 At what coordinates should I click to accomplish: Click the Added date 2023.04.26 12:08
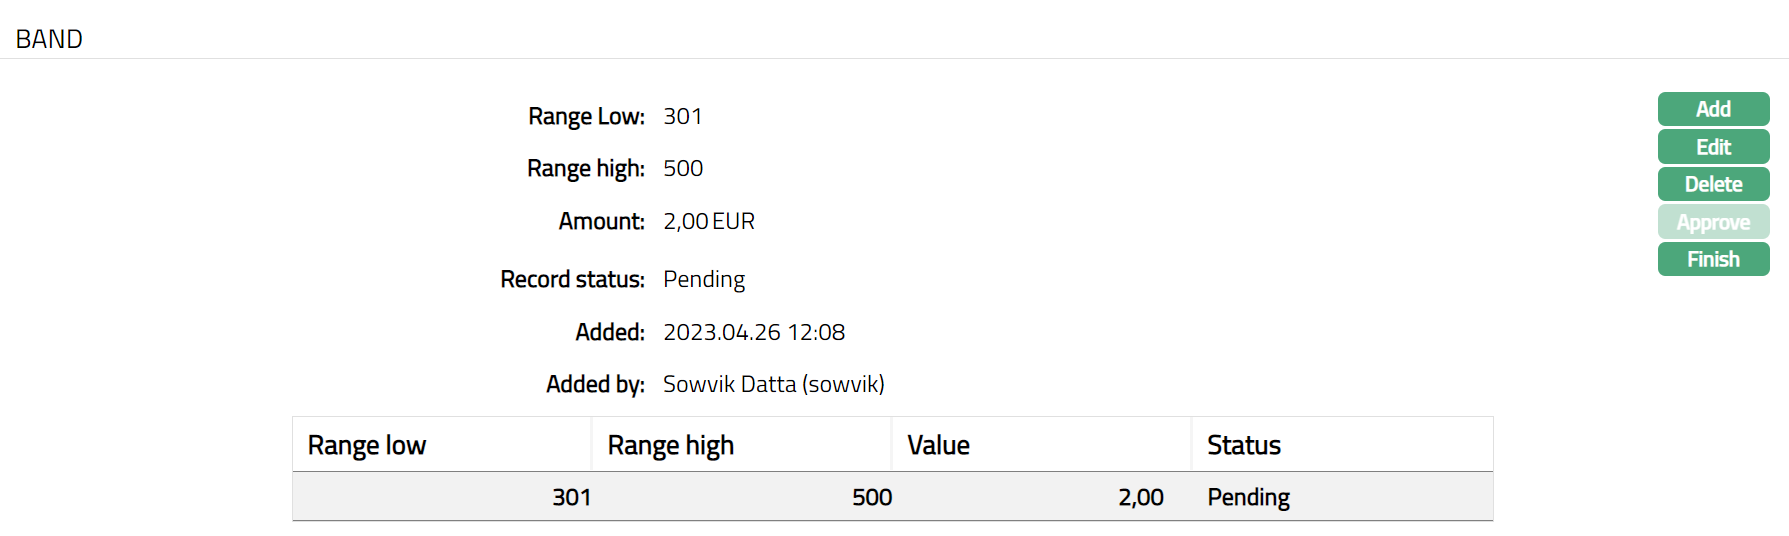click(x=754, y=332)
